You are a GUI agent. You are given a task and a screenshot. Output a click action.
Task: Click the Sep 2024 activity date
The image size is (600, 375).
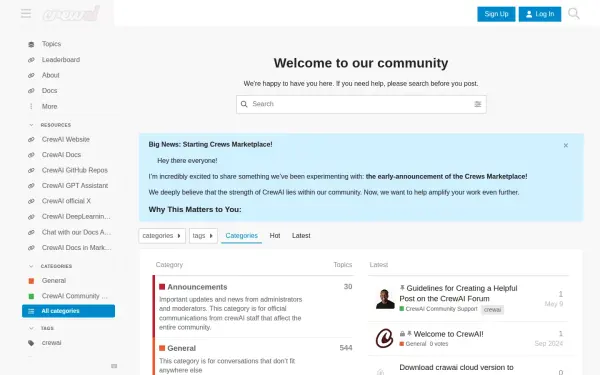click(549, 344)
